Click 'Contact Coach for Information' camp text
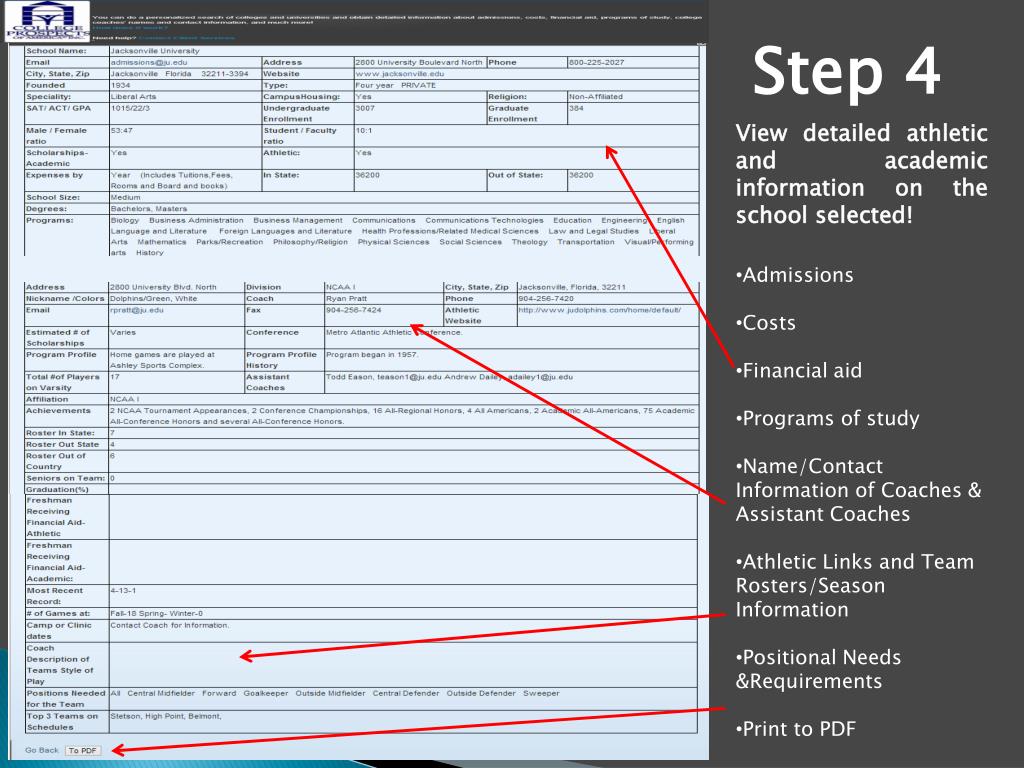 tap(170, 626)
